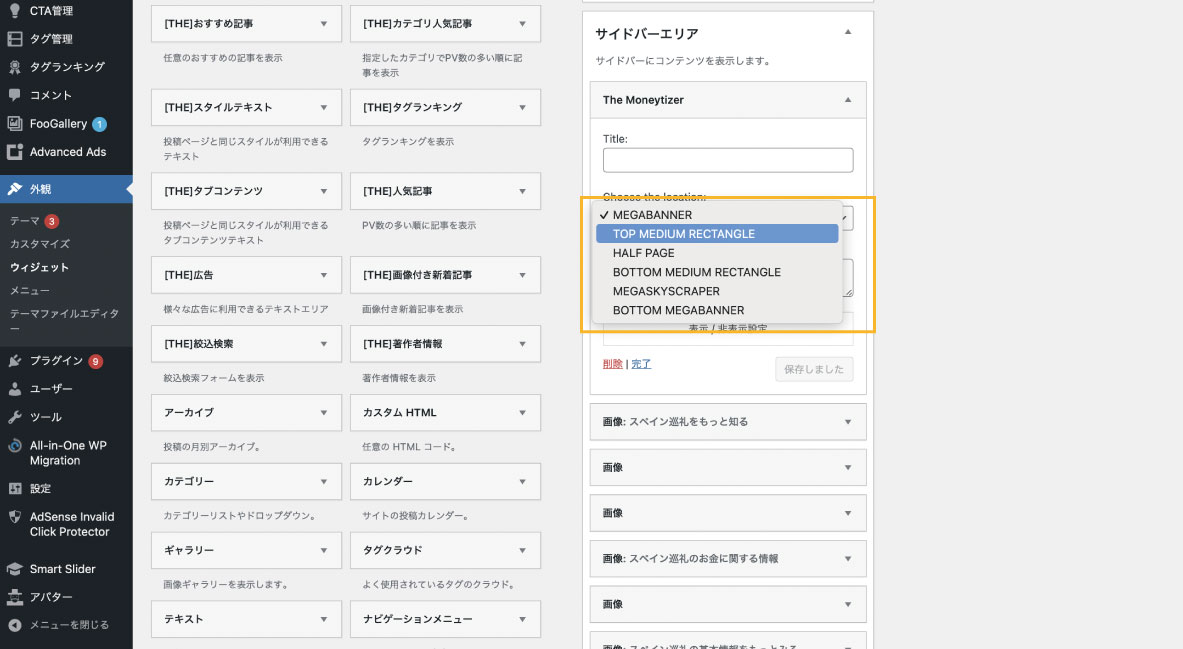The image size is (1183, 649).
Task: Click the ユーザー person icon
Action: coord(14,389)
